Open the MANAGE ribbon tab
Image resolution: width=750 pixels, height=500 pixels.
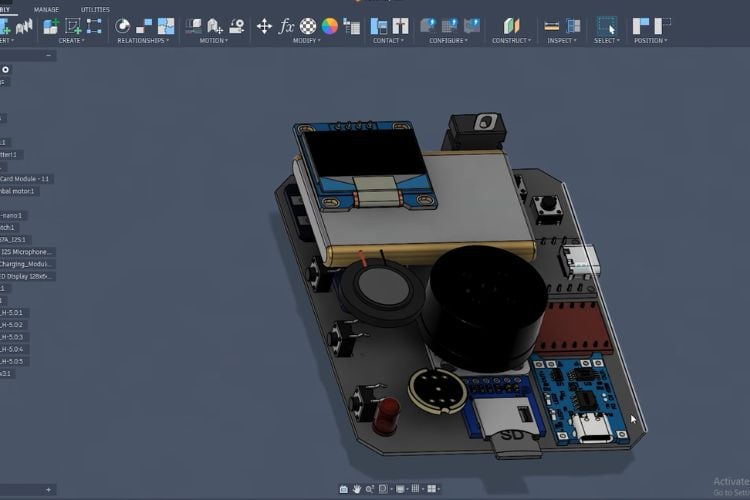[46, 10]
